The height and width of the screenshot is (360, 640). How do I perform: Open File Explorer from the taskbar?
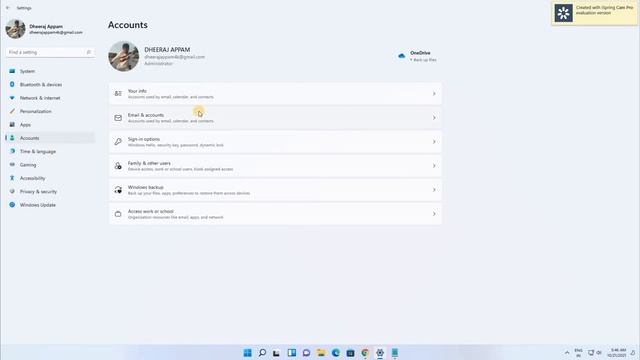pos(321,353)
